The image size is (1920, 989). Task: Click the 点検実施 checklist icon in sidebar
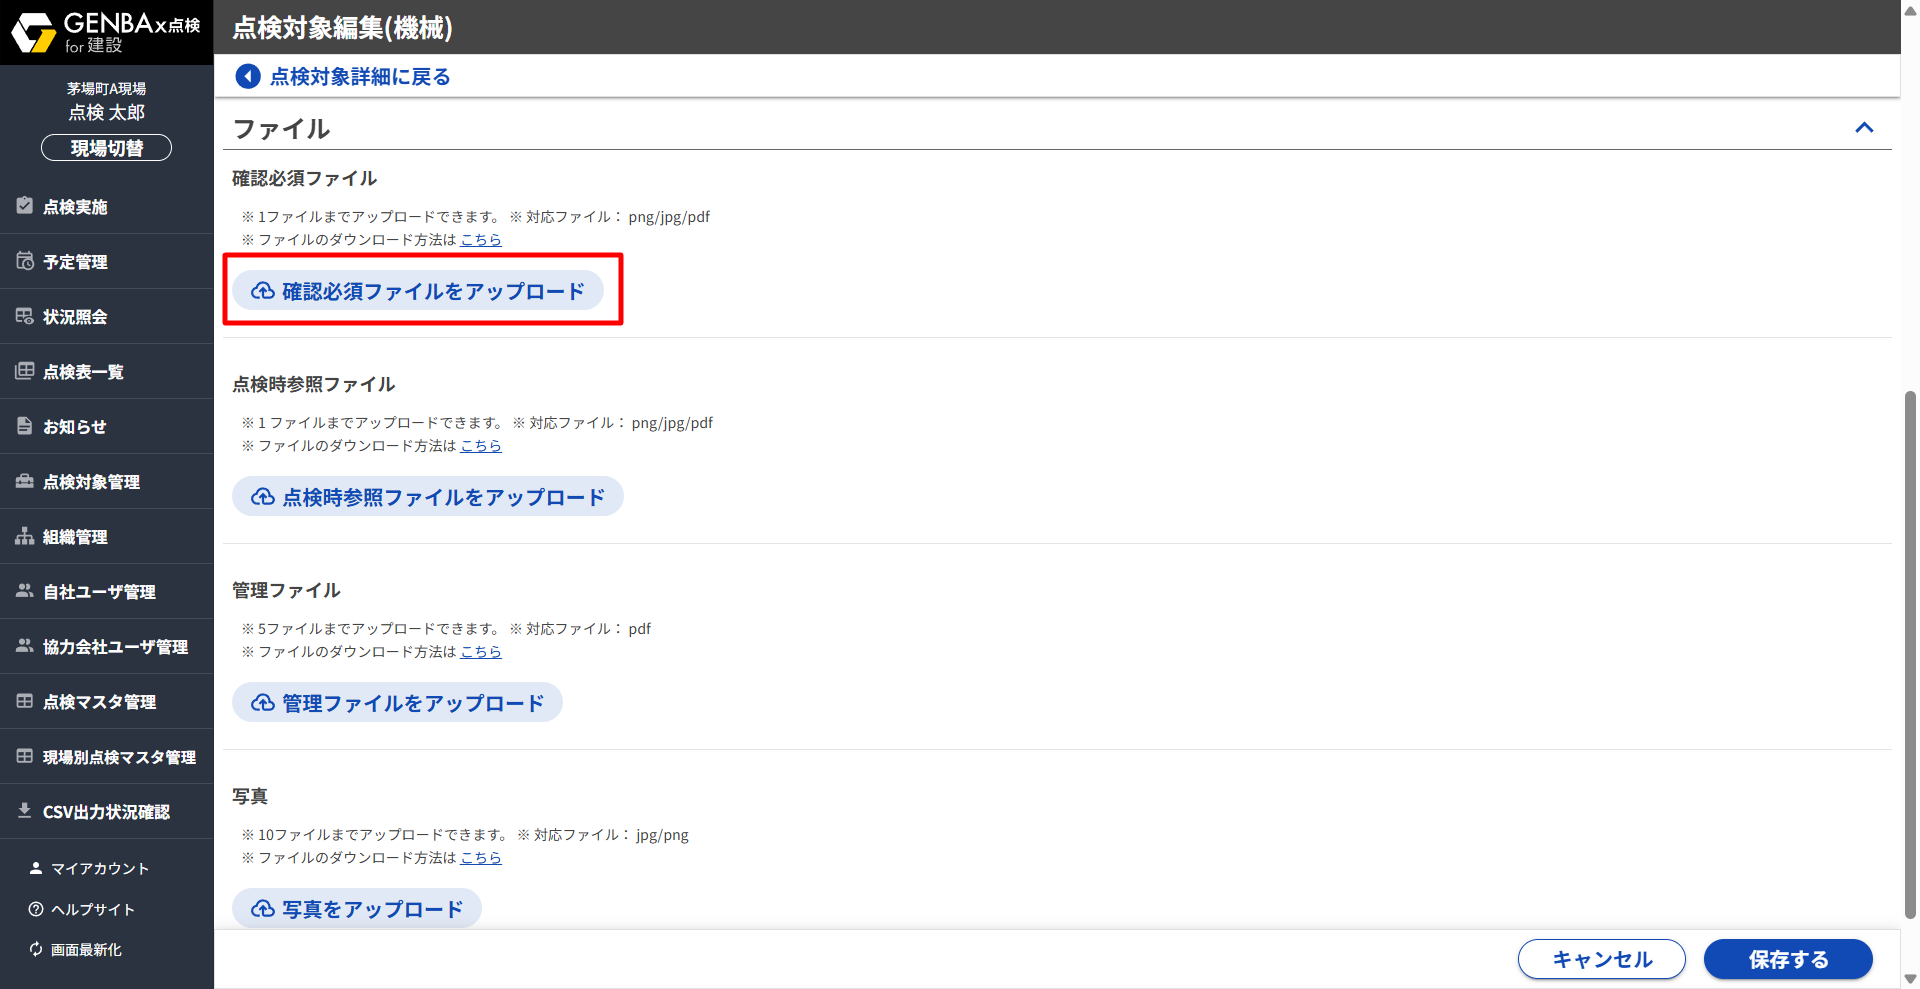click(25, 206)
